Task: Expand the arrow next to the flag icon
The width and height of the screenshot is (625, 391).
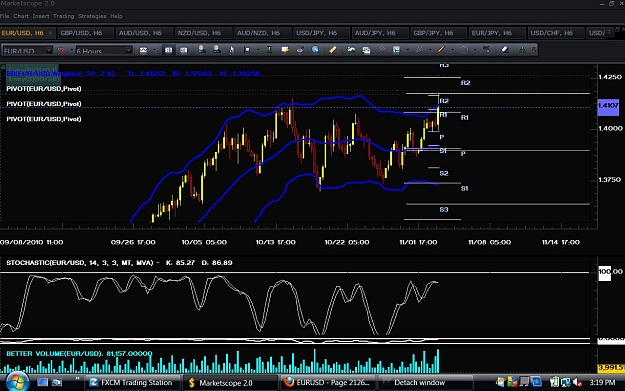Action: click(258, 50)
